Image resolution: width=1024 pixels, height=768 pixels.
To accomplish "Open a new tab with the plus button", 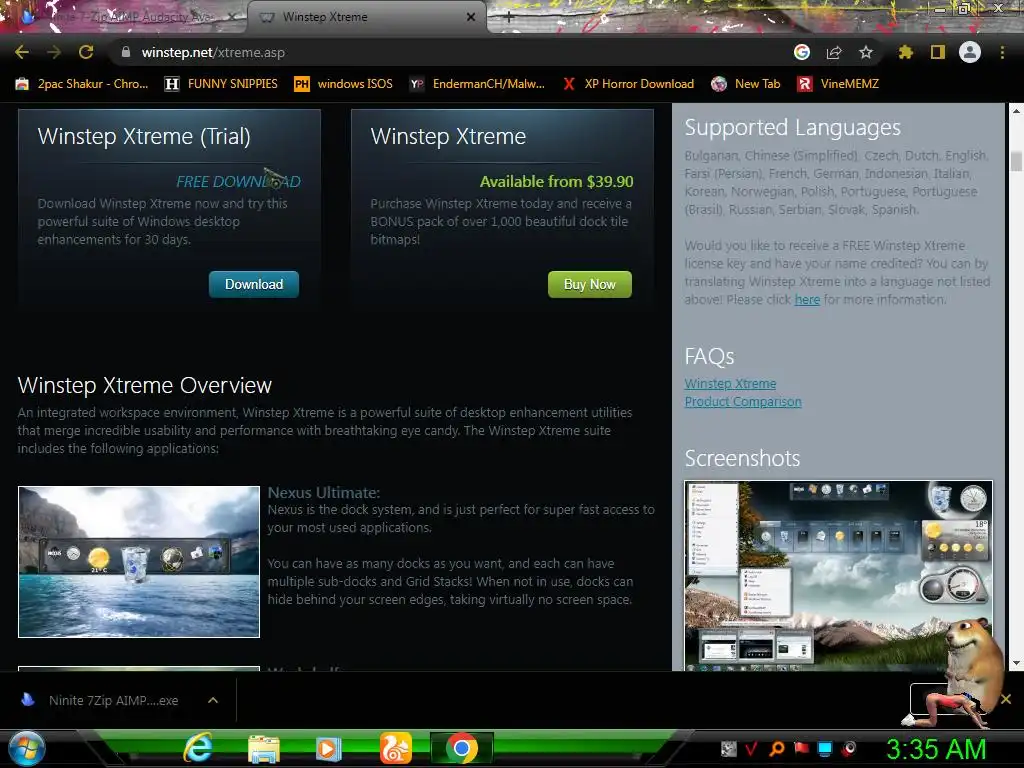I will coord(509,18).
